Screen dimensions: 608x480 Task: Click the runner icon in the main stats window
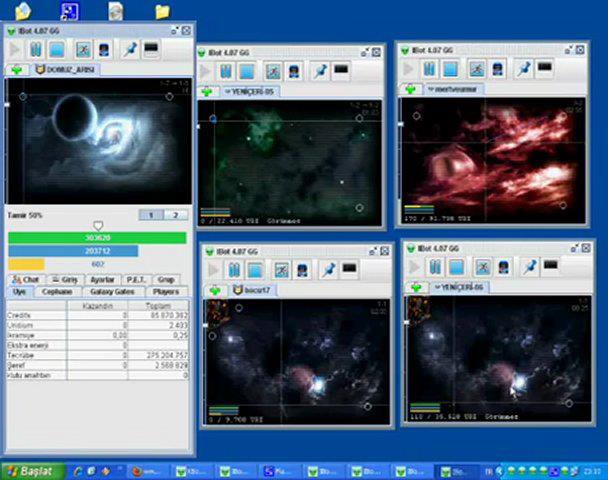pyautogui.click(x=83, y=50)
